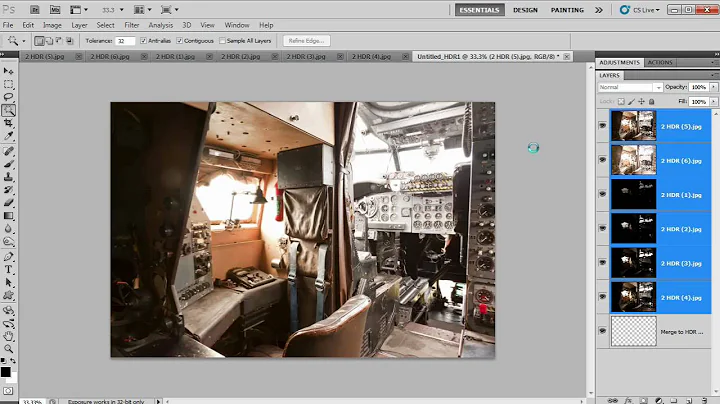720x404 pixels.
Task: Select the Path Selection tool
Action: click(8, 282)
